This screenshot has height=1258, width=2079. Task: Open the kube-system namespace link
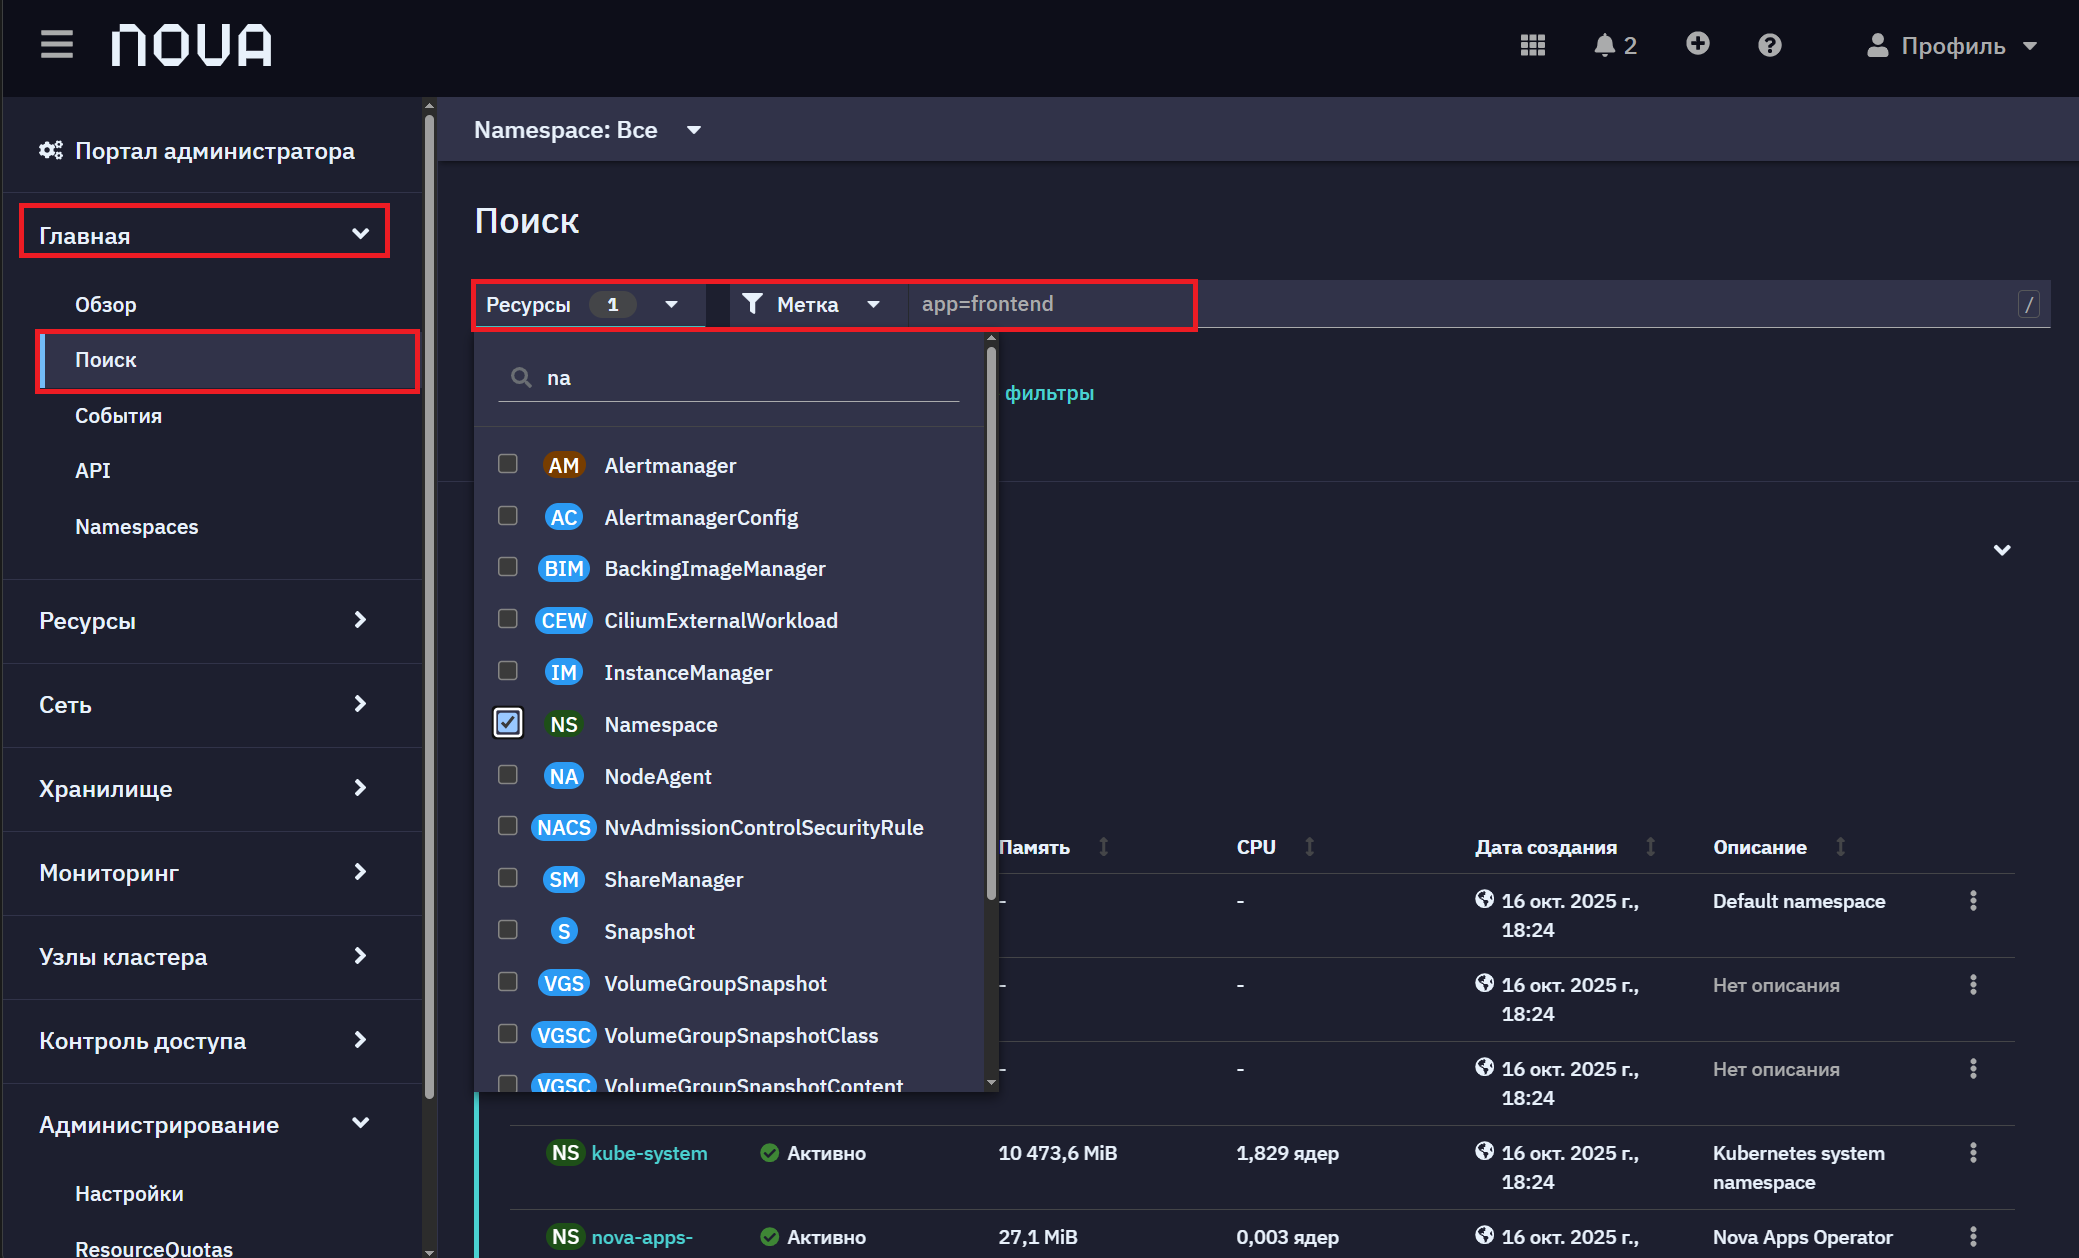click(x=649, y=1153)
